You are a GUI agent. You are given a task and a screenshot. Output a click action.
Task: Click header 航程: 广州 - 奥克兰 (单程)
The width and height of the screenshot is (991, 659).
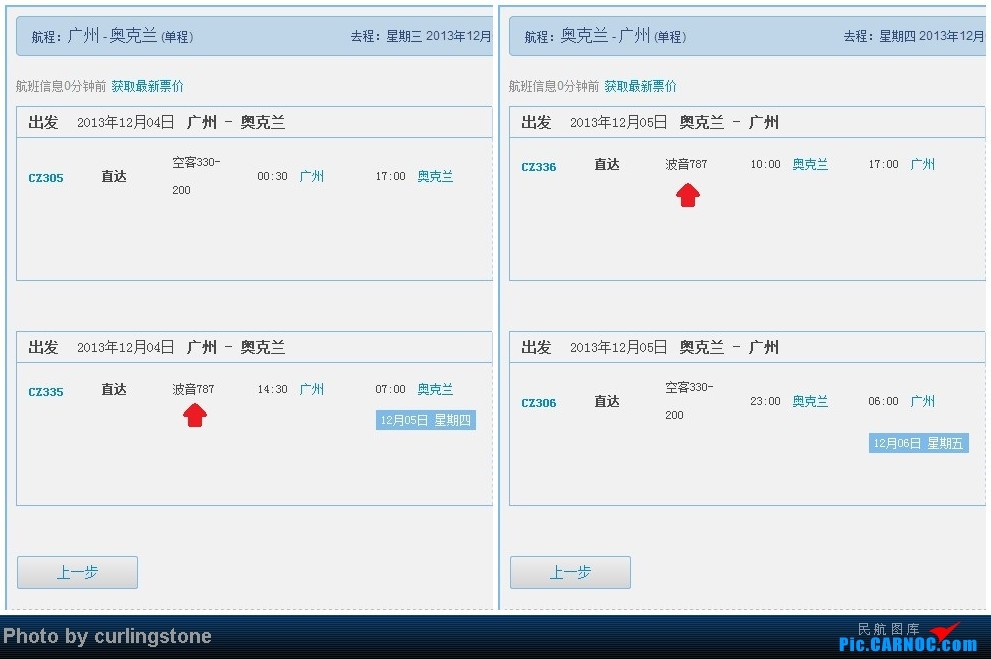pyautogui.click(x=112, y=36)
